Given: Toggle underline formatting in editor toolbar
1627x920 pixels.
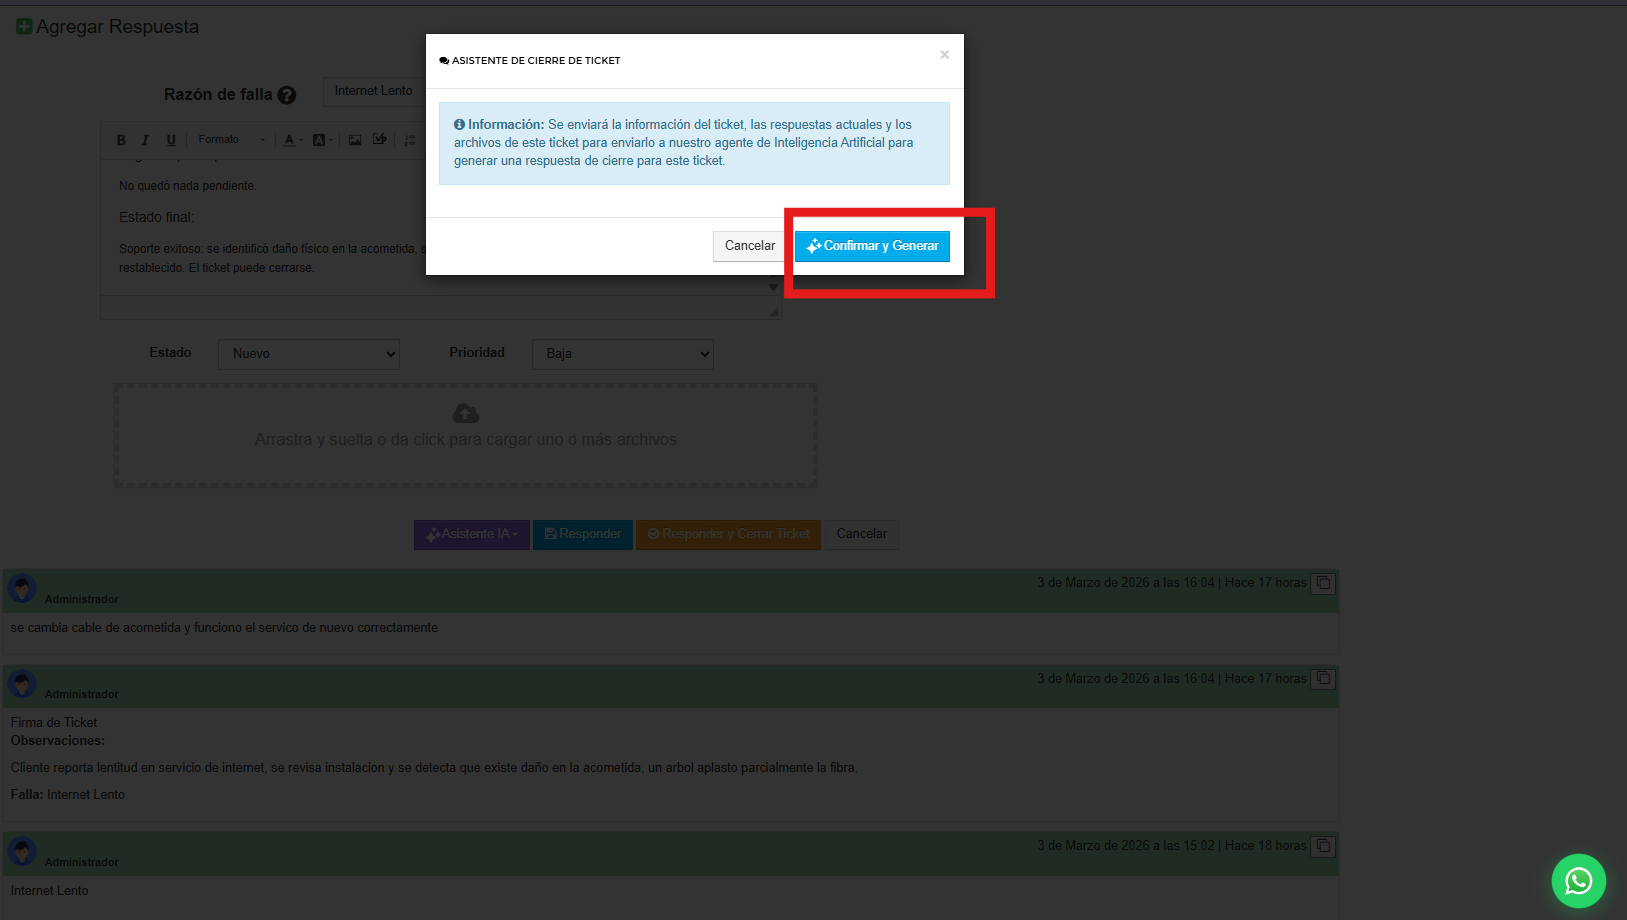Looking at the screenshot, I should tap(171, 140).
